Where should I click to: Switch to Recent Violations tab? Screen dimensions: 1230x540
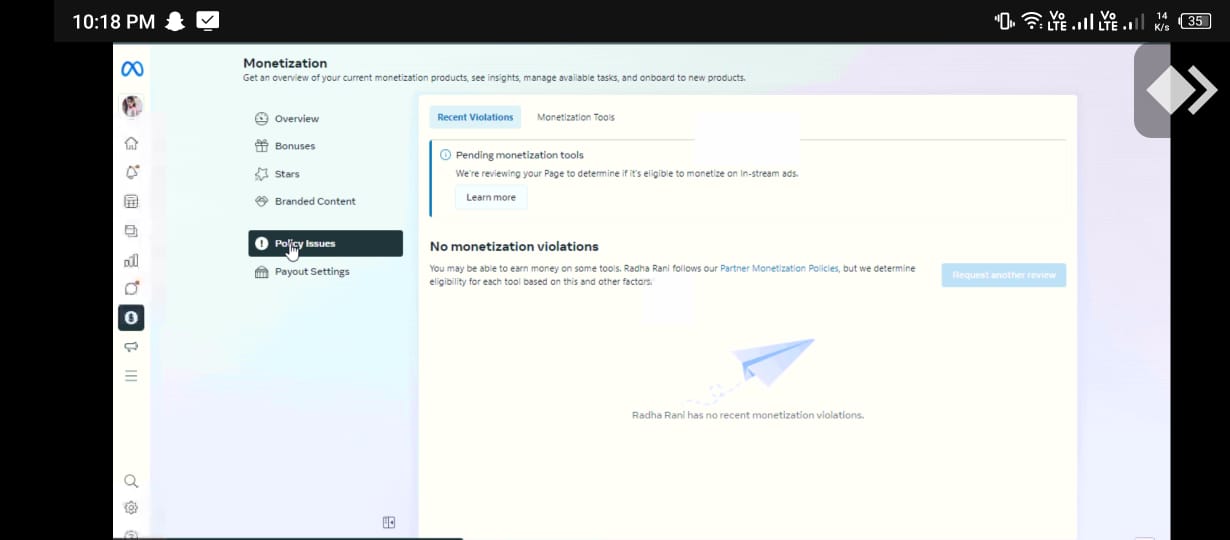click(x=475, y=117)
